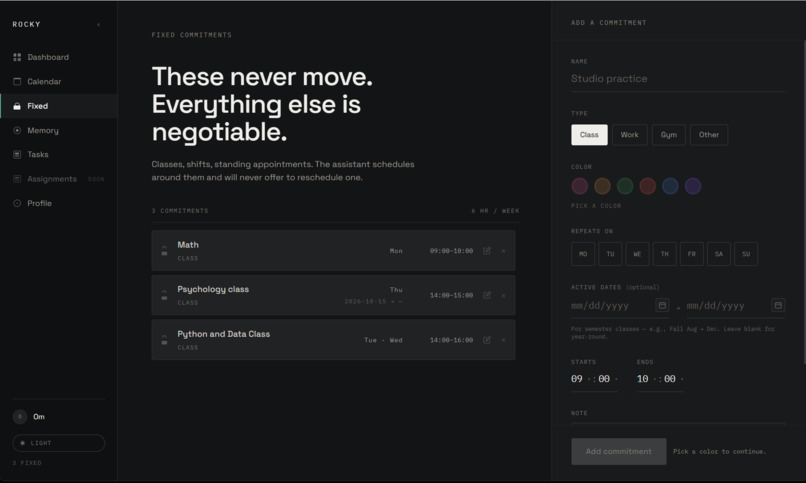Click the Fixed lock icon

17,106
